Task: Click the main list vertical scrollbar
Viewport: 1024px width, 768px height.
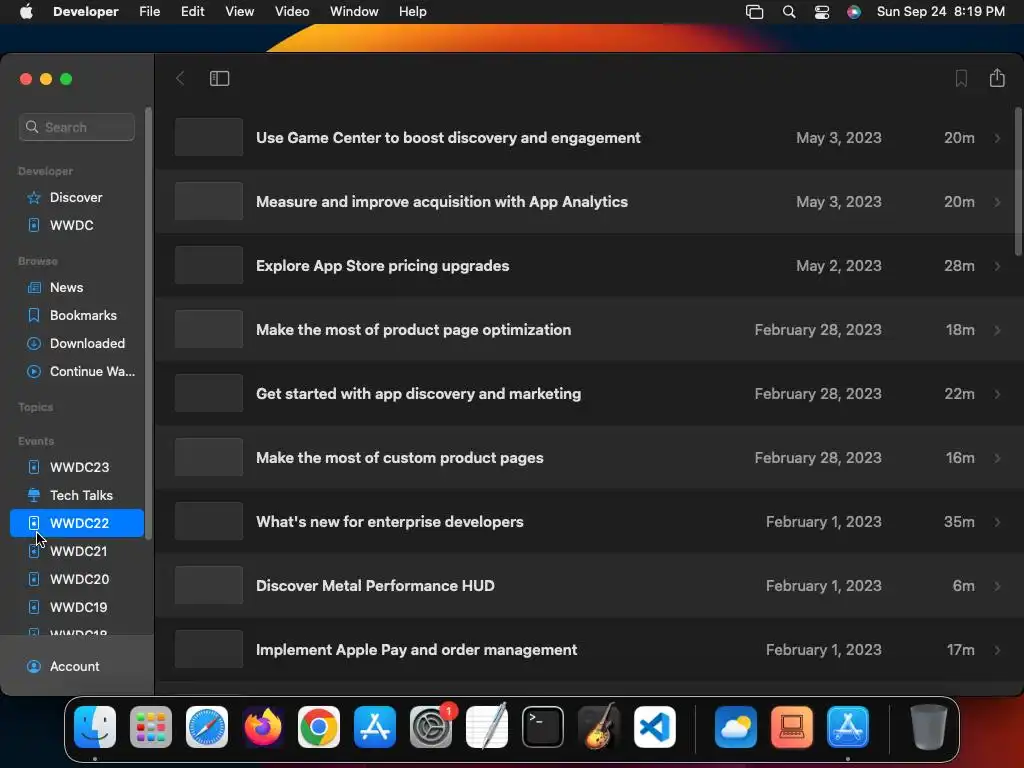Action: pyautogui.click(x=1019, y=182)
